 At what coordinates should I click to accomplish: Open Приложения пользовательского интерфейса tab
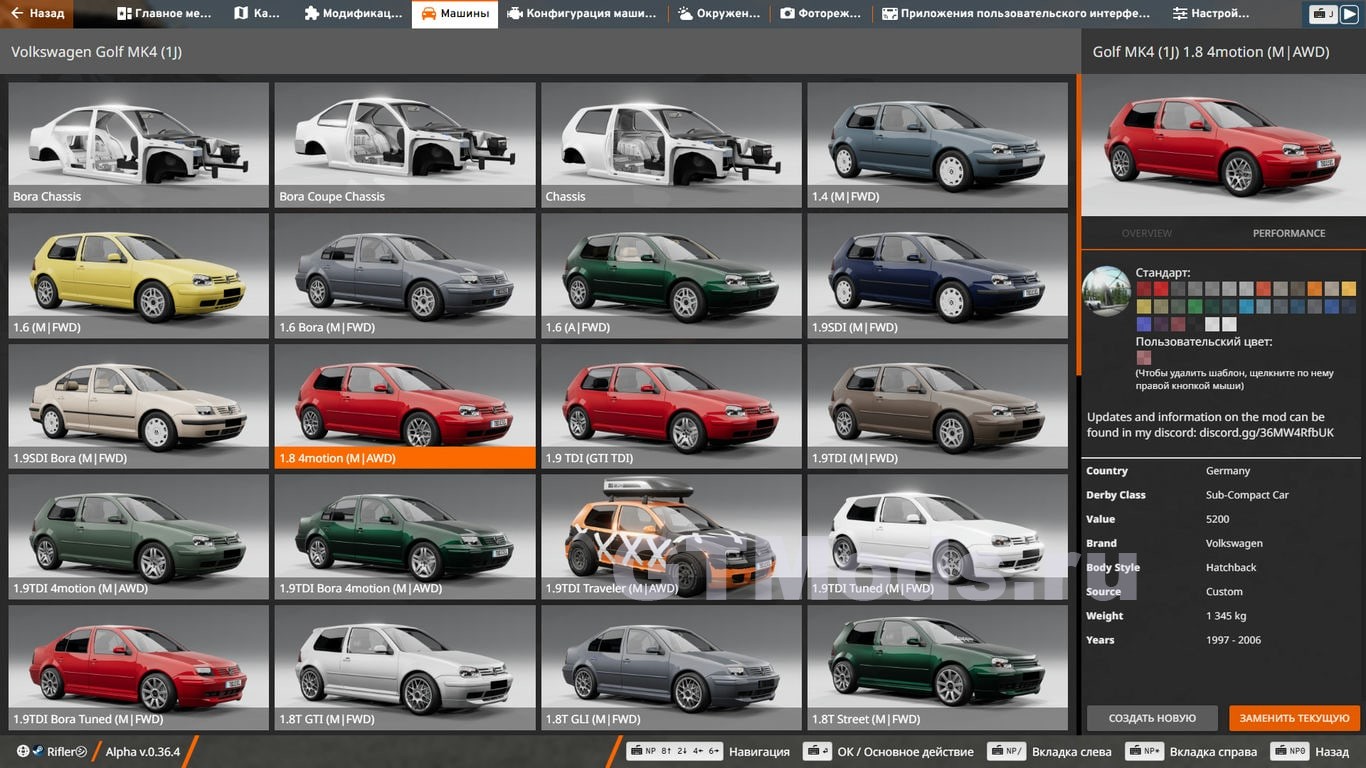(x=1015, y=14)
